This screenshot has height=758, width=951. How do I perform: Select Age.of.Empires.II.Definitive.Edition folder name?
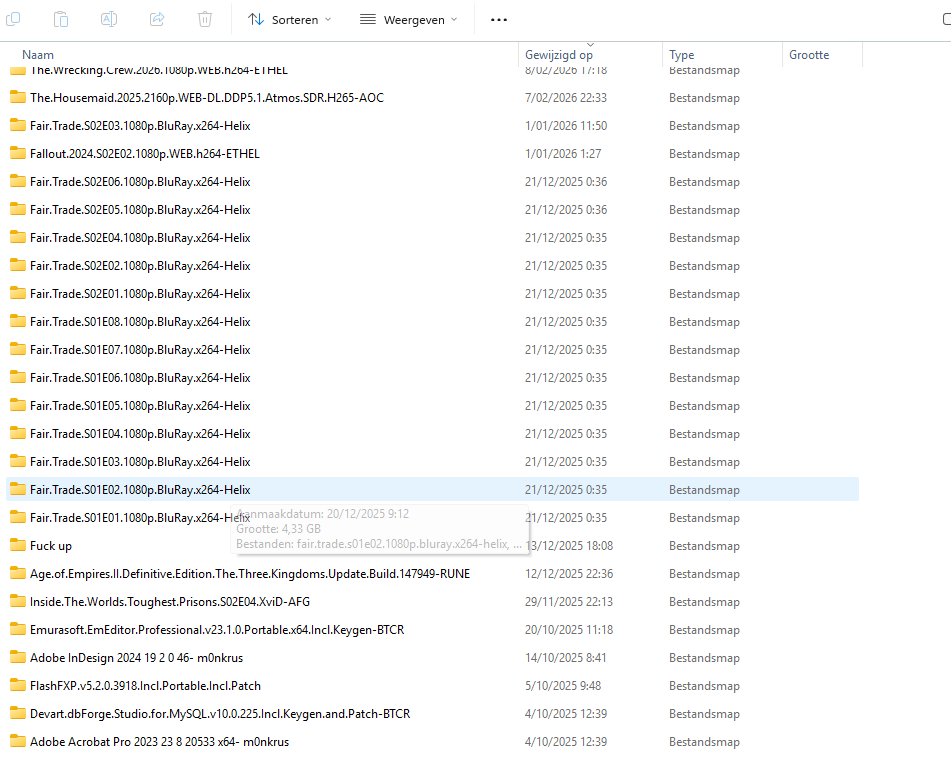tap(250, 574)
